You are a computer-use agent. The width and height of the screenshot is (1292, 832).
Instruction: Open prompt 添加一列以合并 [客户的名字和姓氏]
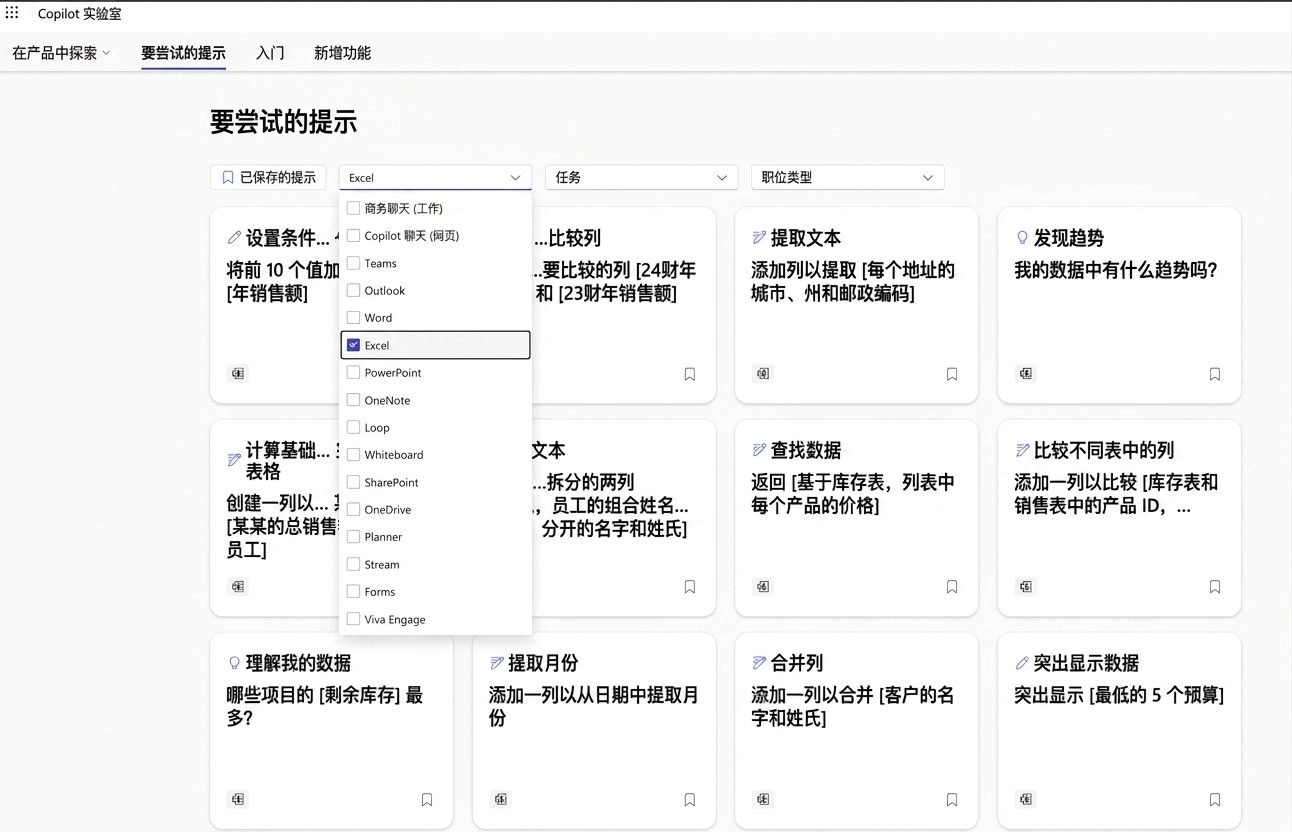click(x=853, y=706)
